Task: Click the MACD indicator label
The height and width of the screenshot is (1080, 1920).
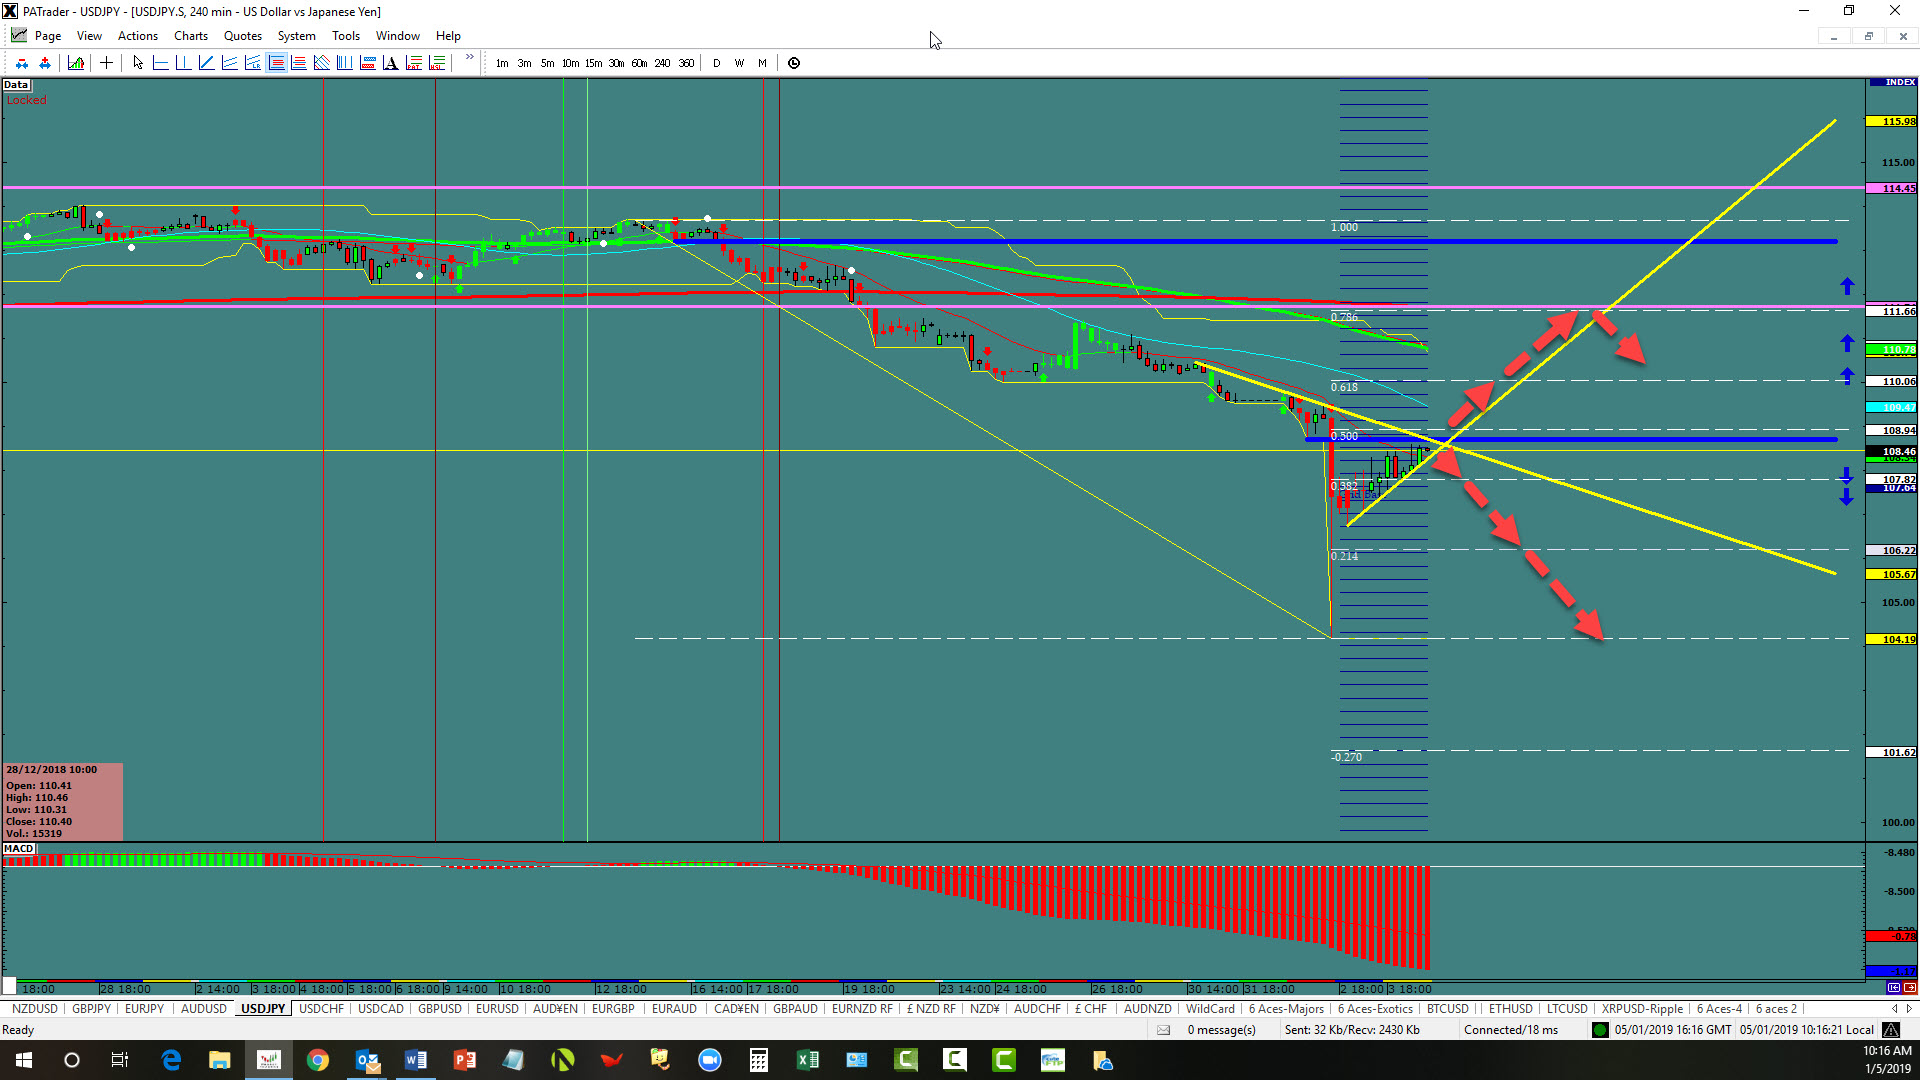Action: click(x=19, y=849)
